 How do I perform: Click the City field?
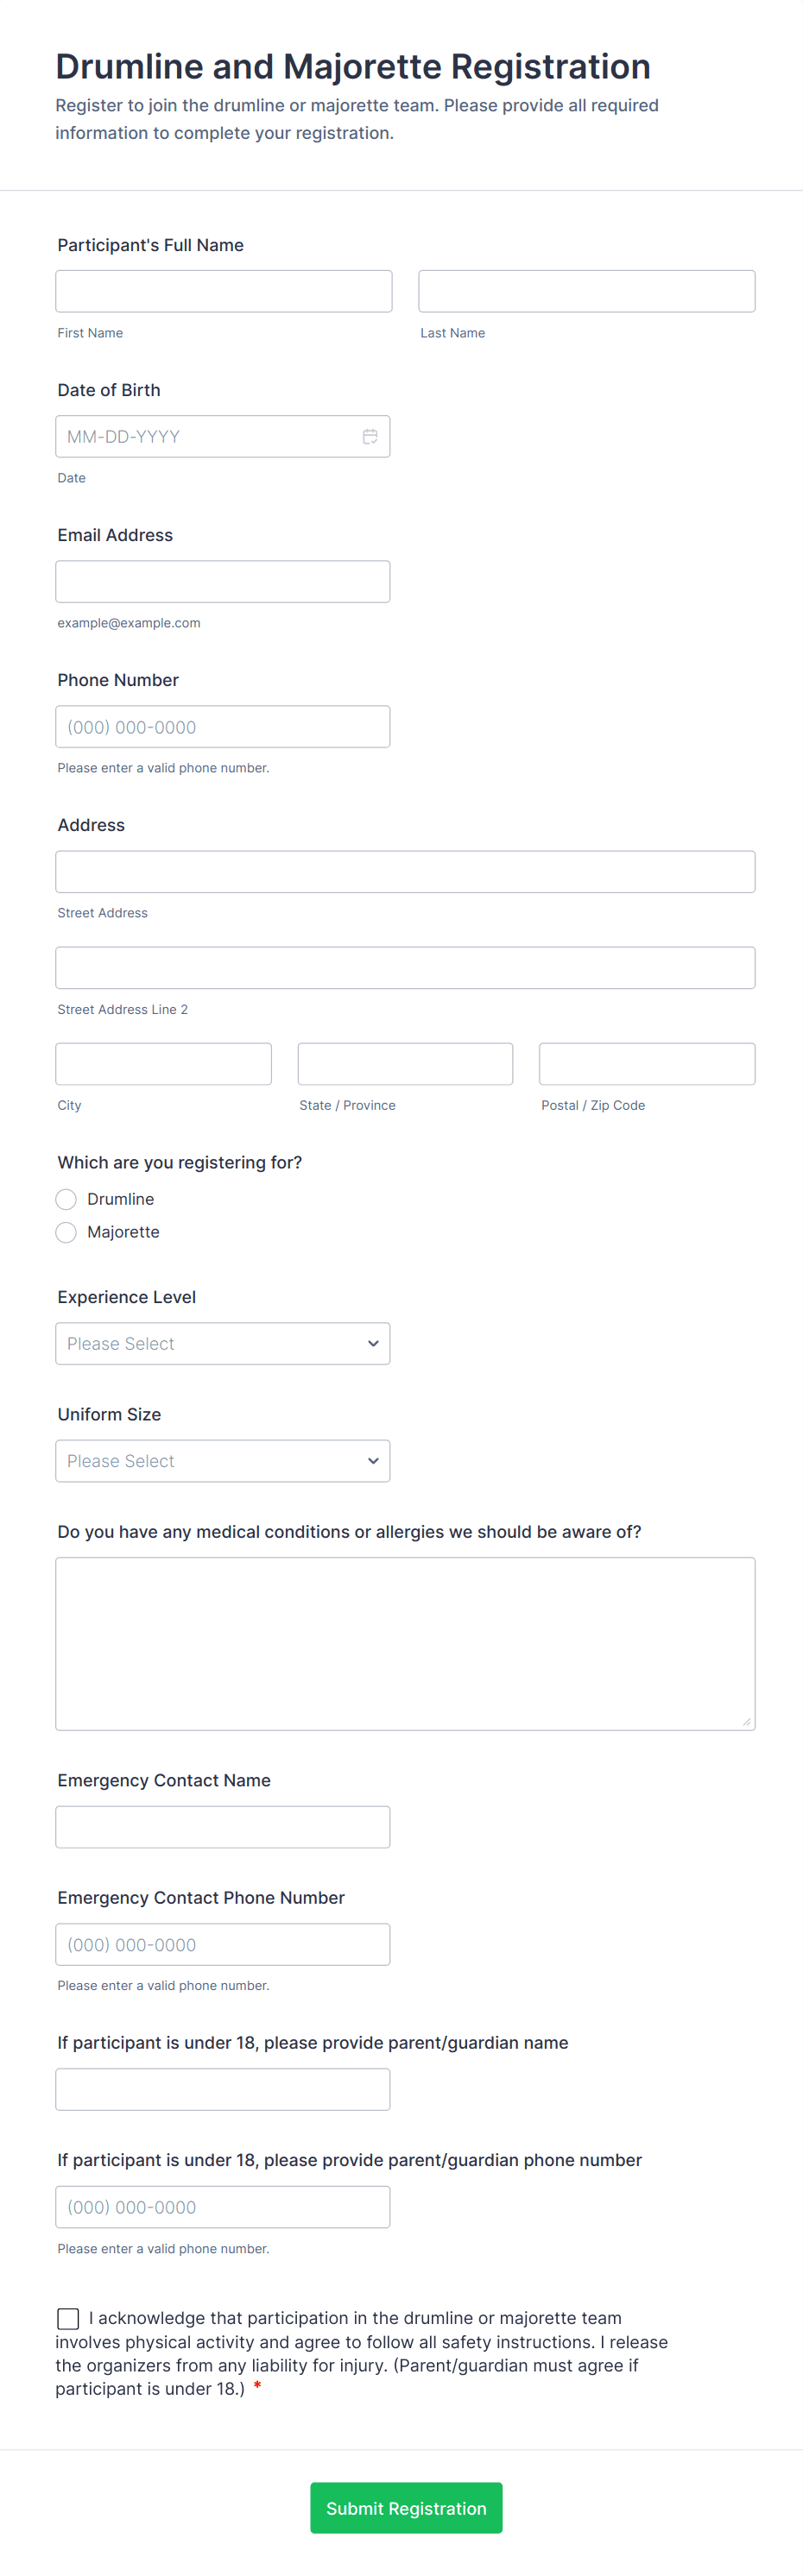(163, 1063)
